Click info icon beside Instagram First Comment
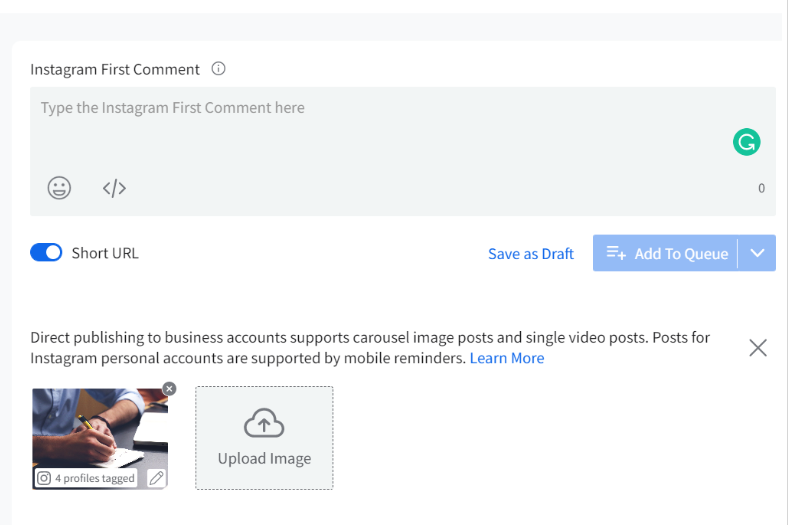 click(x=219, y=69)
